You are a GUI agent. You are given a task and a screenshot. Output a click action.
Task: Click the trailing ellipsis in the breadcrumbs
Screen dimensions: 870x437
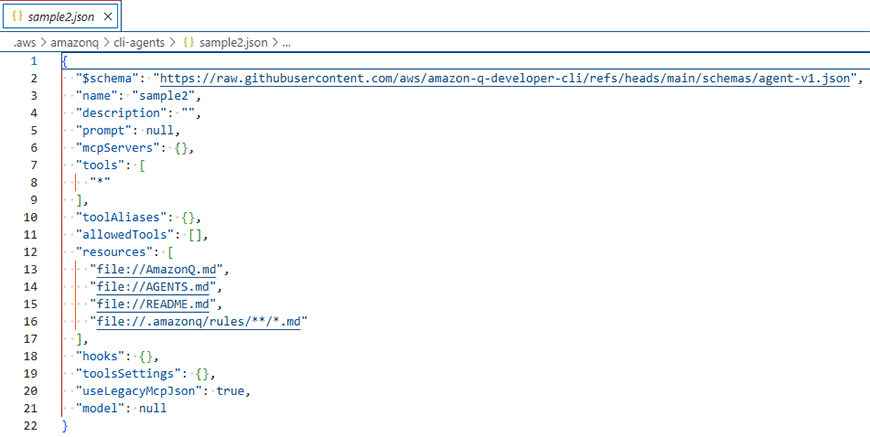click(287, 44)
